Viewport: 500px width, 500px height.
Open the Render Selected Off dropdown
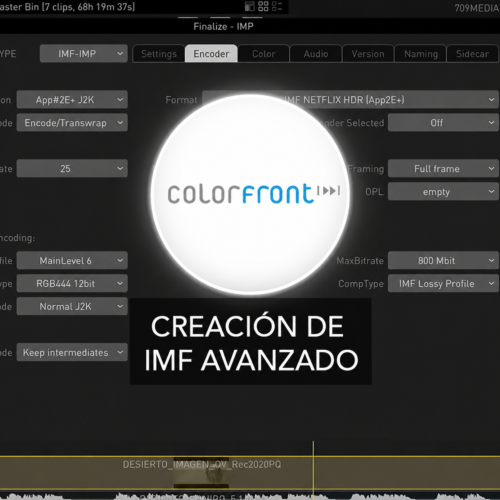point(443,123)
